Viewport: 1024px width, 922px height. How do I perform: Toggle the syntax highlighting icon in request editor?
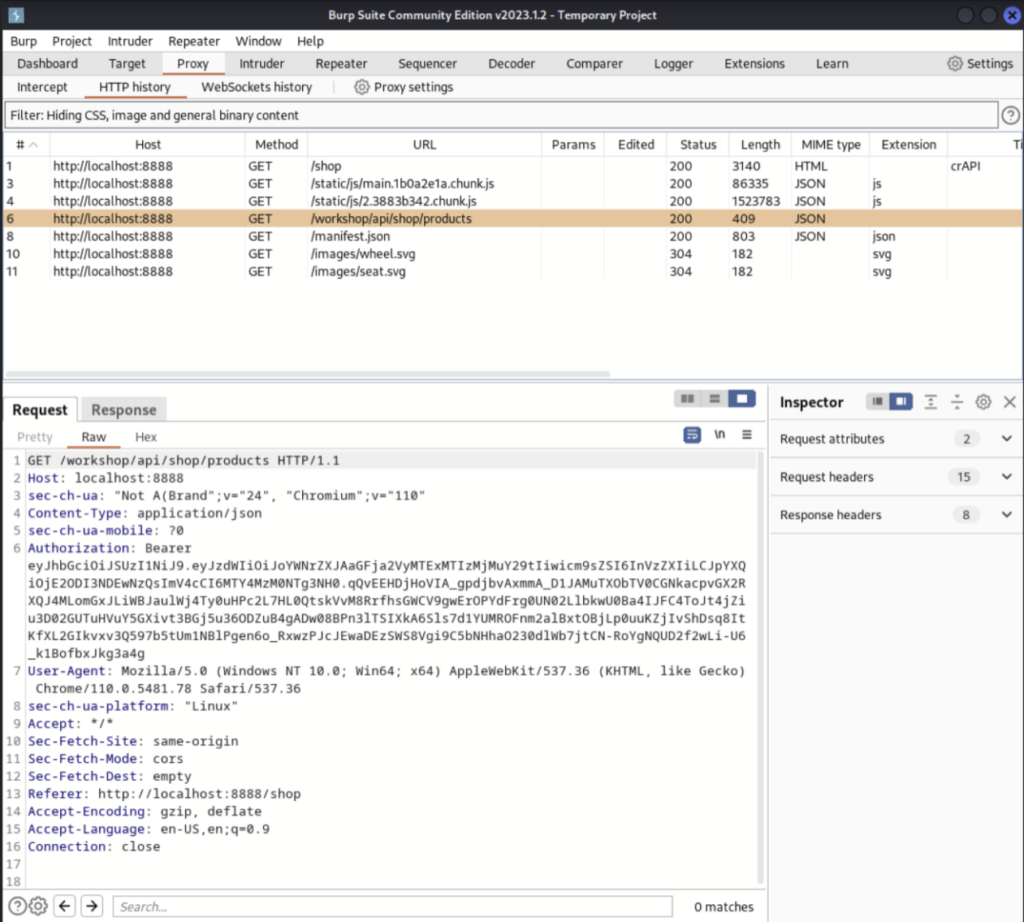tap(692, 436)
